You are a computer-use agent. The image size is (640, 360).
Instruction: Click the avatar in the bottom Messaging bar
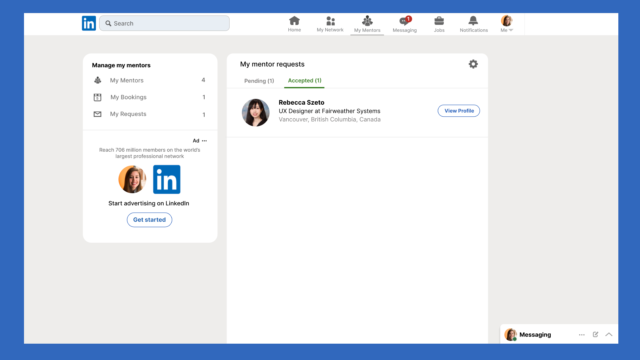510,335
